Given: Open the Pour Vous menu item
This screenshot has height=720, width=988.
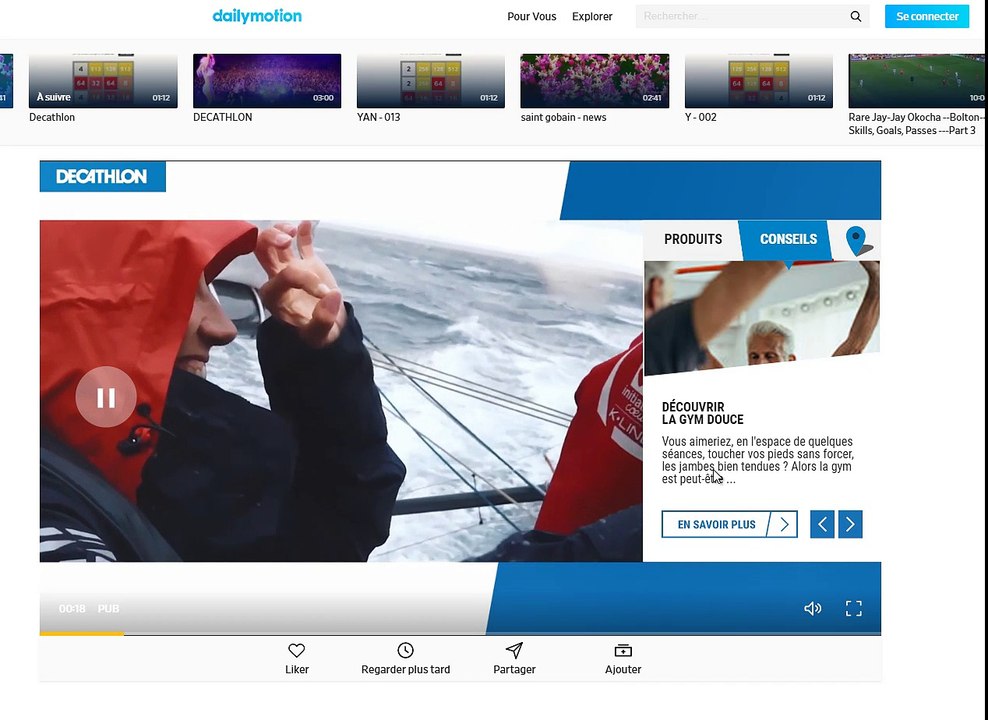Looking at the screenshot, I should point(532,16).
